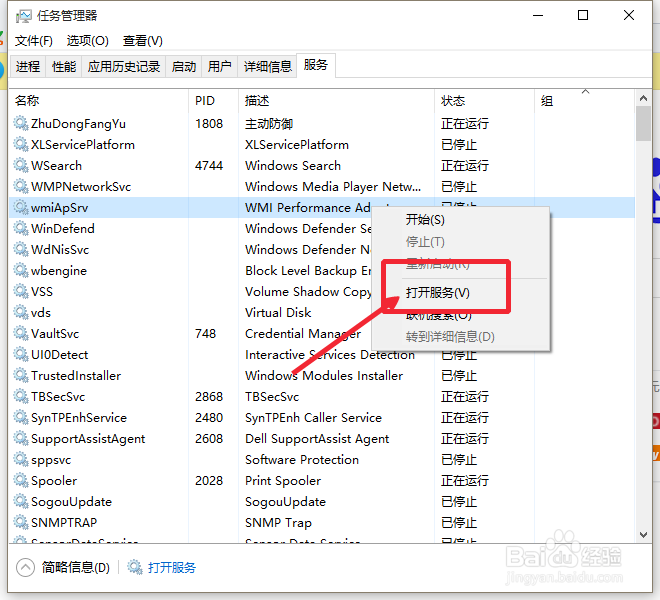Sort by the PID column header
This screenshot has width=660, height=600.
click(x=213, y=101)
